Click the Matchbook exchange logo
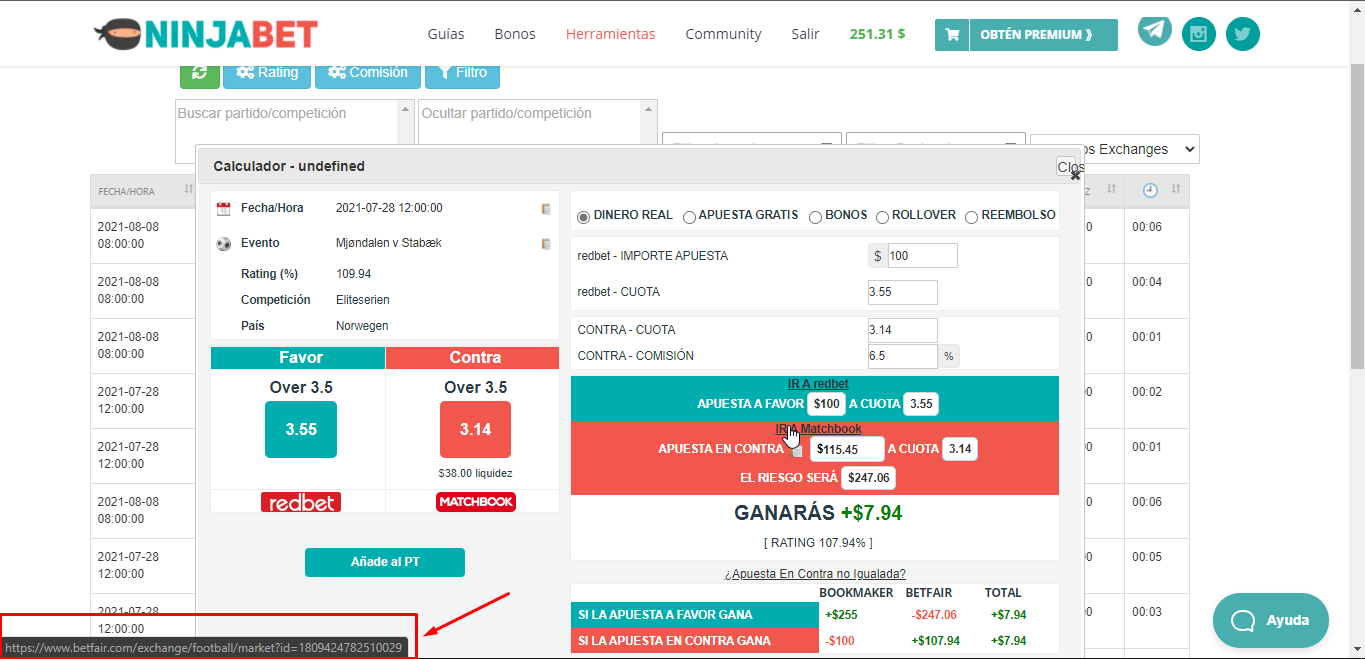1365x659 pixels. click(476, 502)
